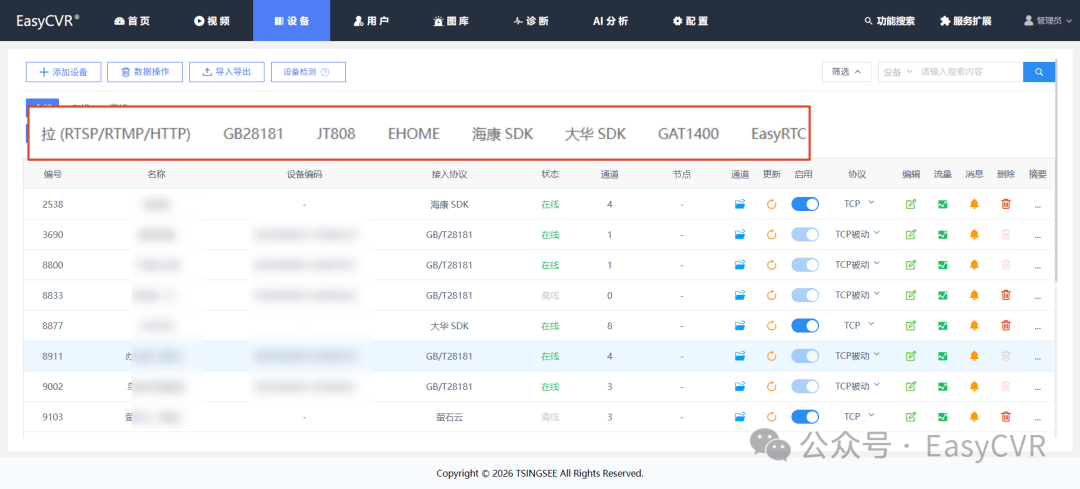The width and height of the screenshot is (1080, 489).
Task: View traffic chart for device 8911
Action: click(x=942, y=356)
